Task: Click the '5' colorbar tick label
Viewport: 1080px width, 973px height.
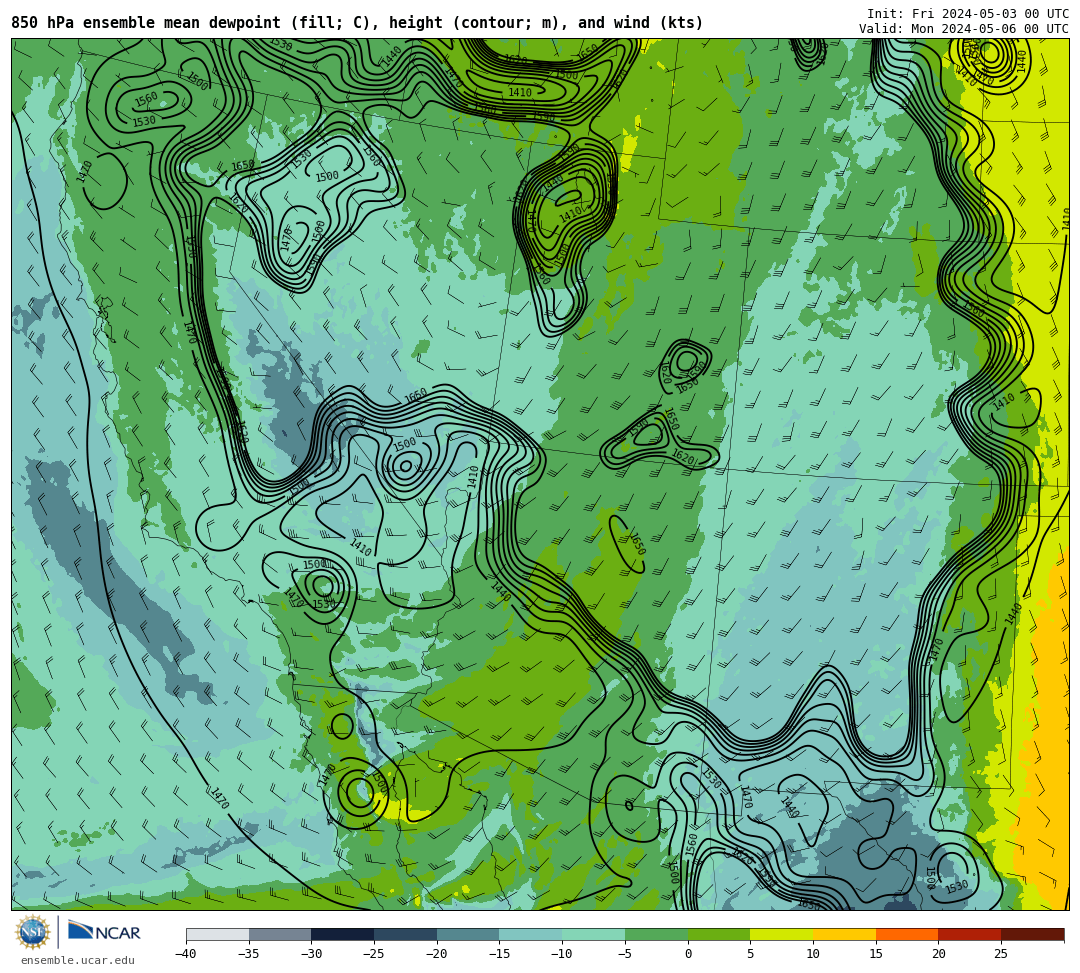Action: click(751, 954)
